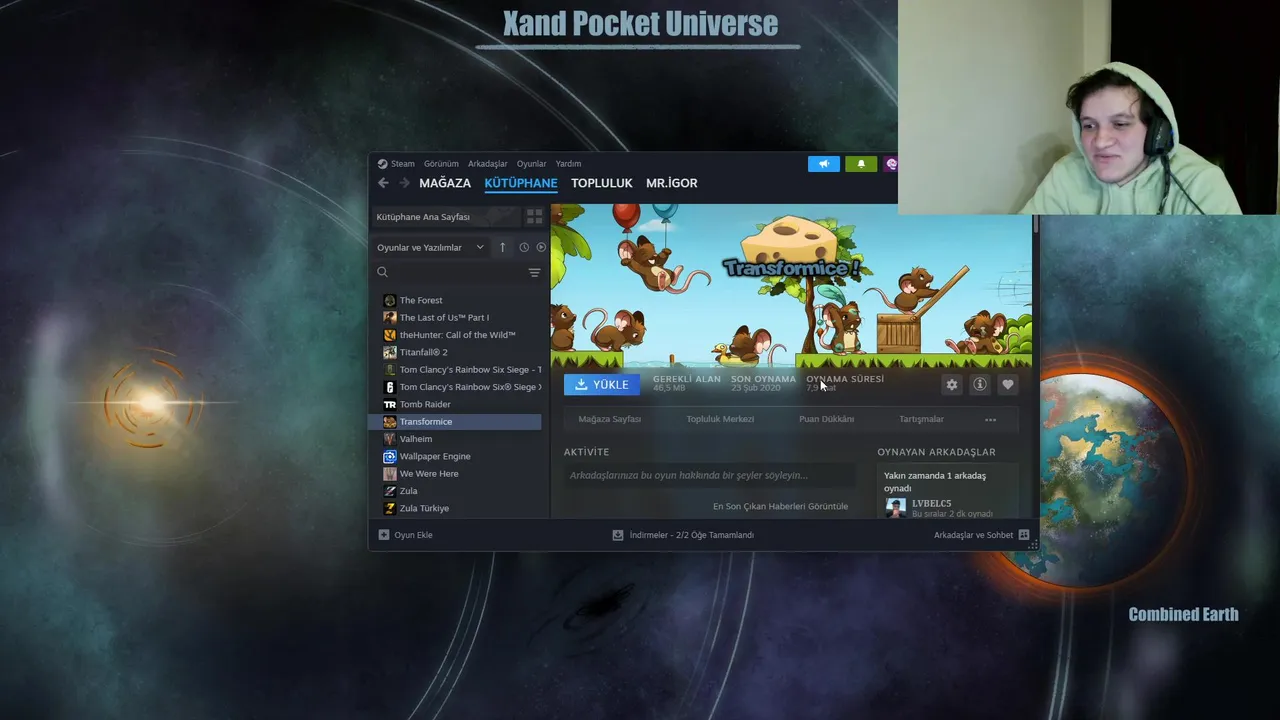Open Transformice settings gear
Viewport: 1280px width, 720px height.
pos(952,384)
